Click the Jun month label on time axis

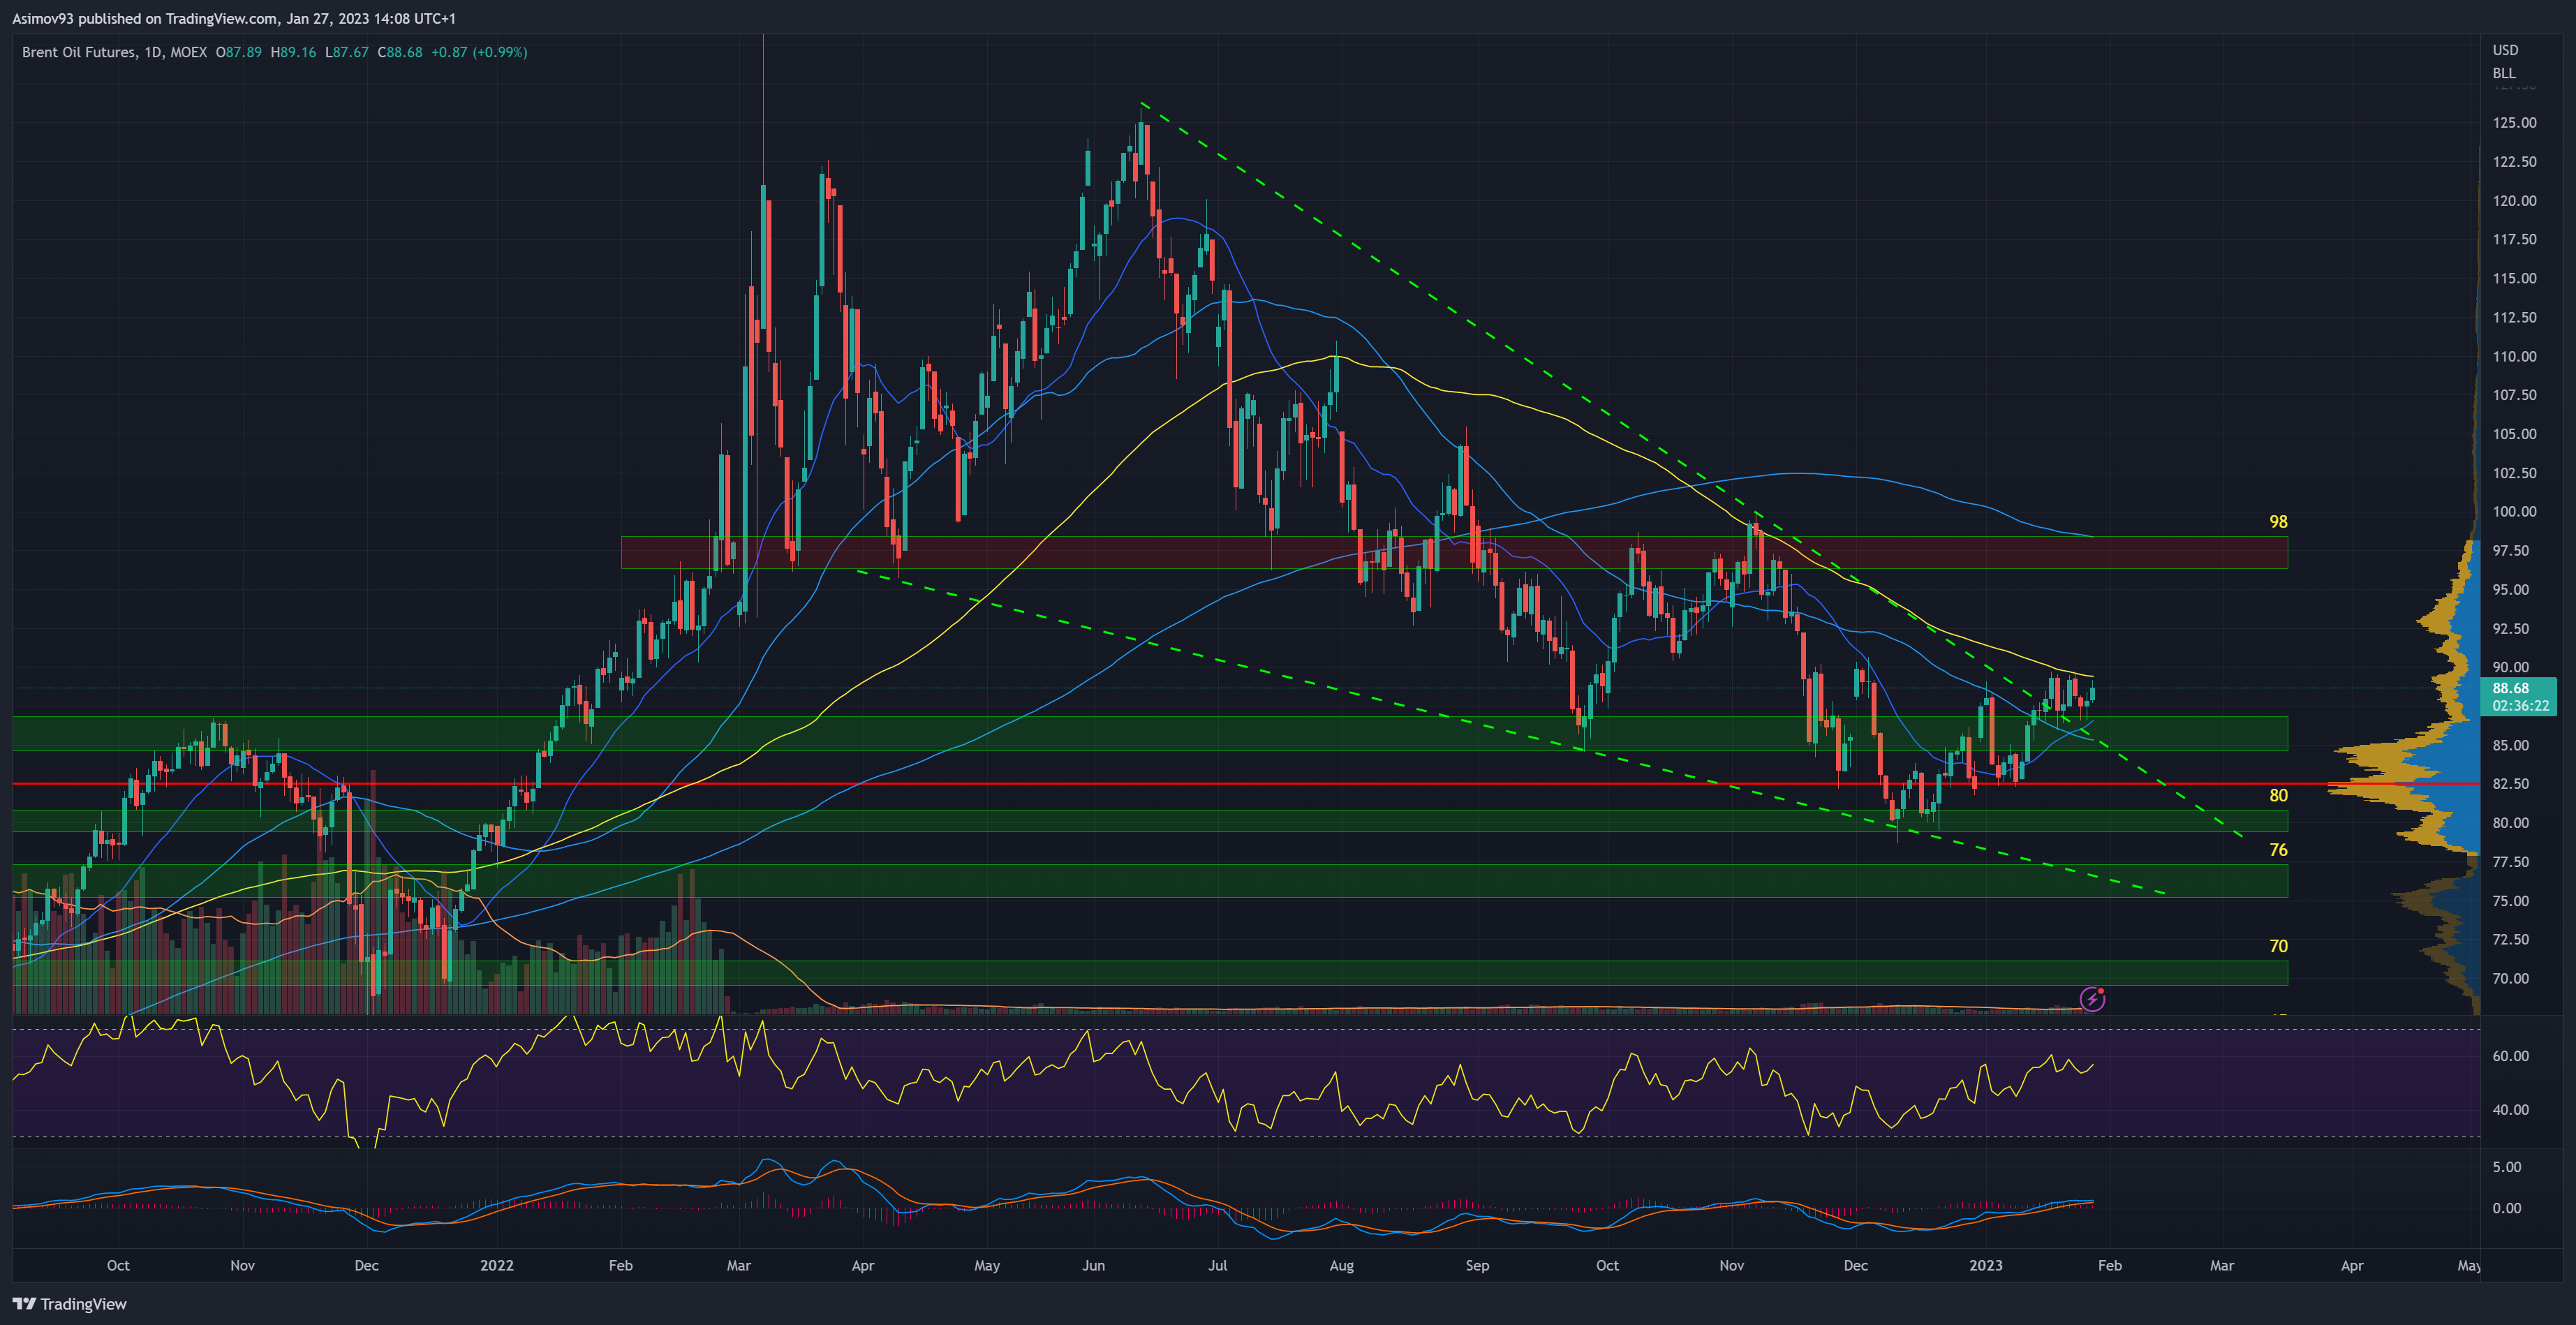click(x=1093, y=1265)
